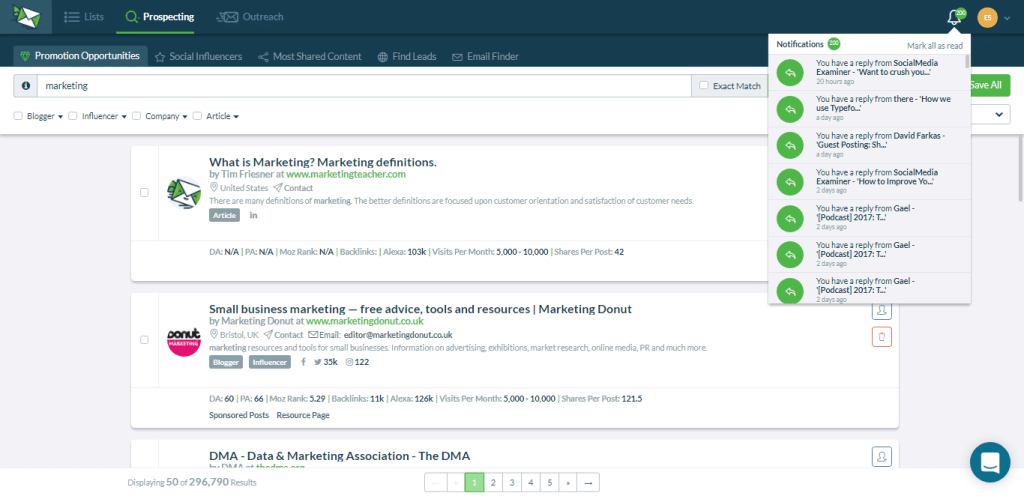Open the ES user avatar menu
Viewport: 1024px width, 496px height.
pos(987,18)
